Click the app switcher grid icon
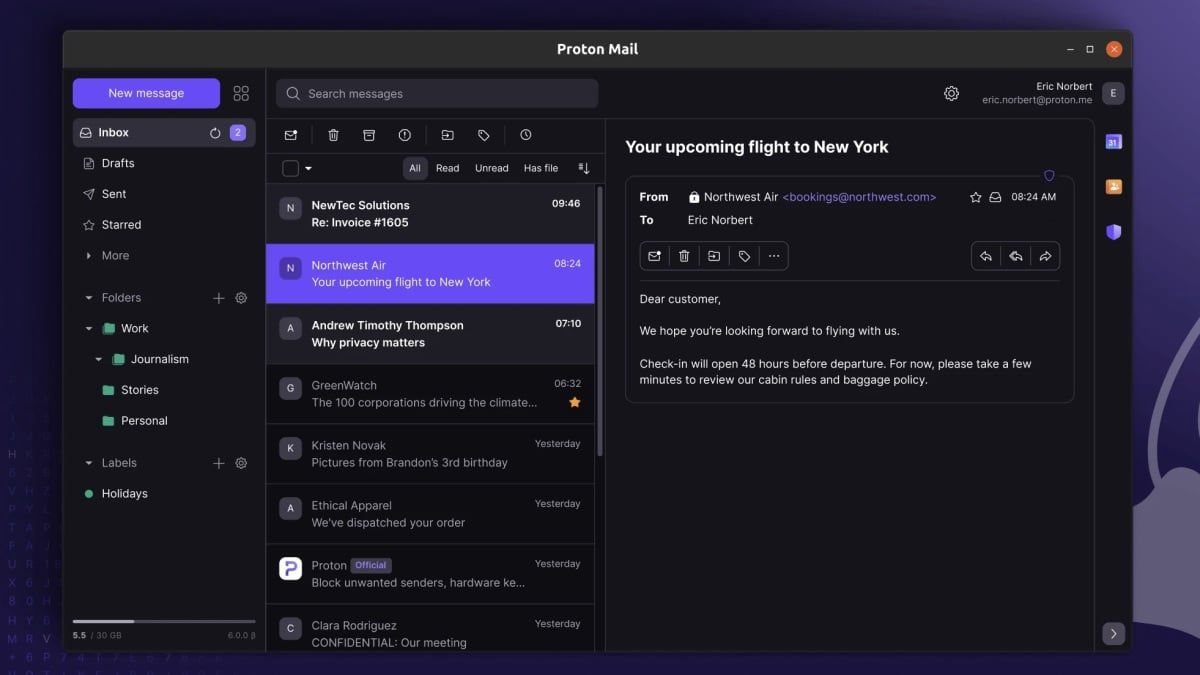Screen dimensions: 1200x675 [x=241, y=93]
